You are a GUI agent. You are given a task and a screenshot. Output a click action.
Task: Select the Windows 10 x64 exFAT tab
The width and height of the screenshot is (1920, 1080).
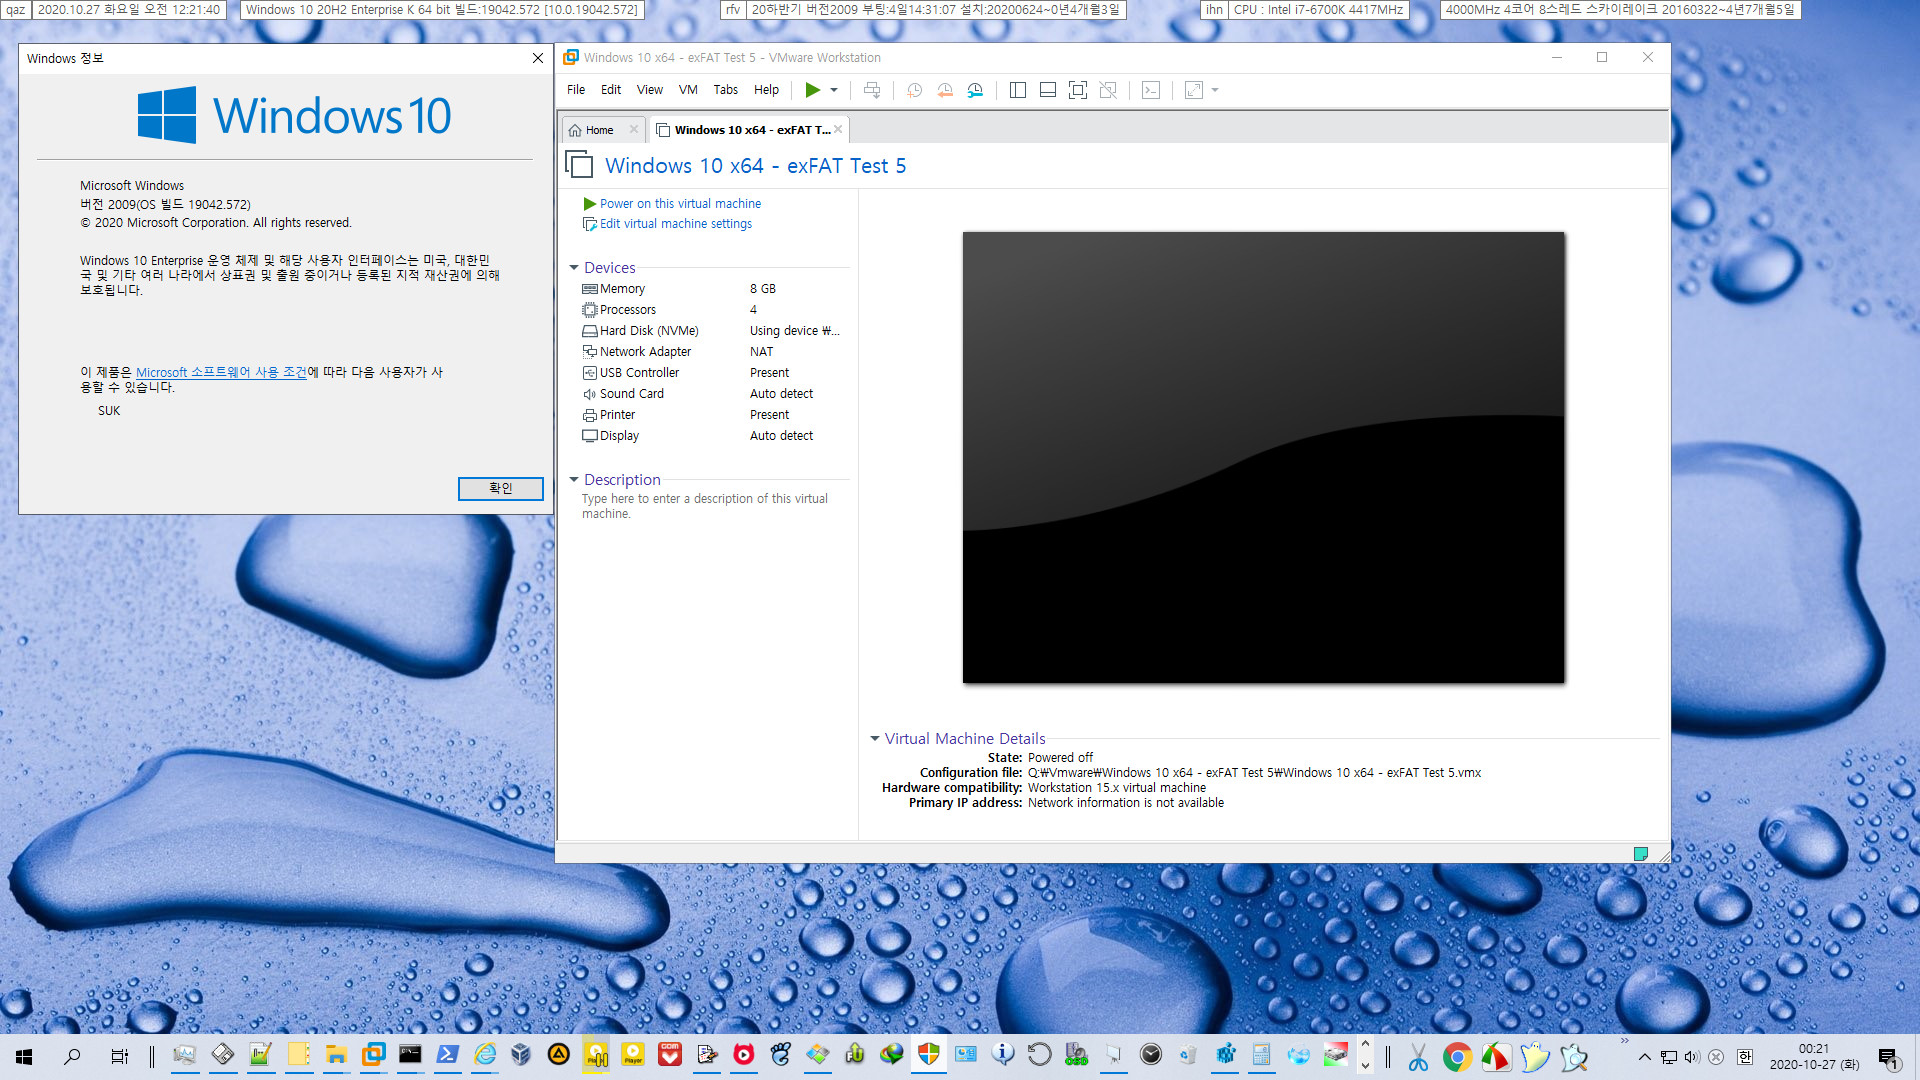tap(750, 130)
